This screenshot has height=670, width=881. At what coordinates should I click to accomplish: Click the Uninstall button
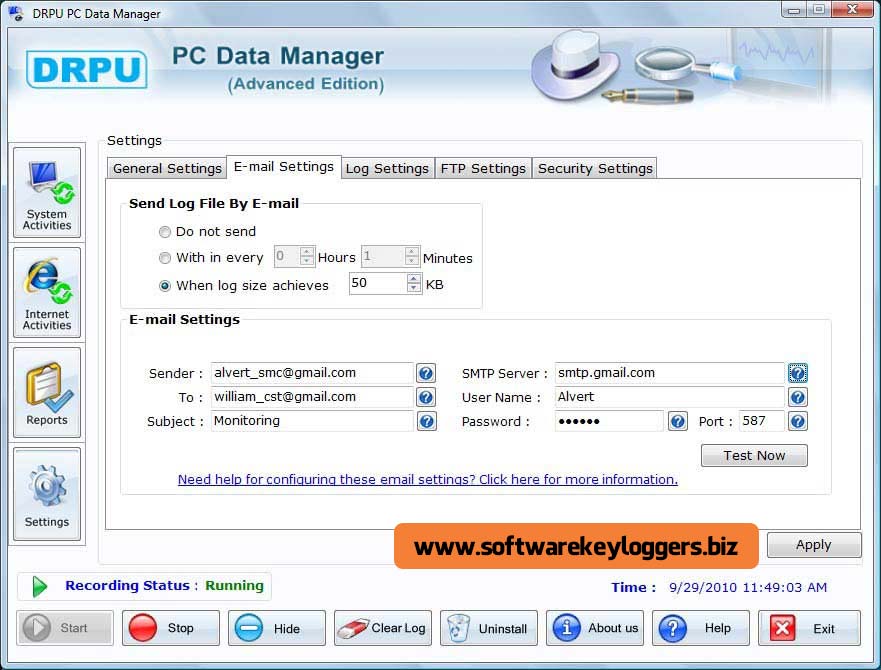[489, 628]
